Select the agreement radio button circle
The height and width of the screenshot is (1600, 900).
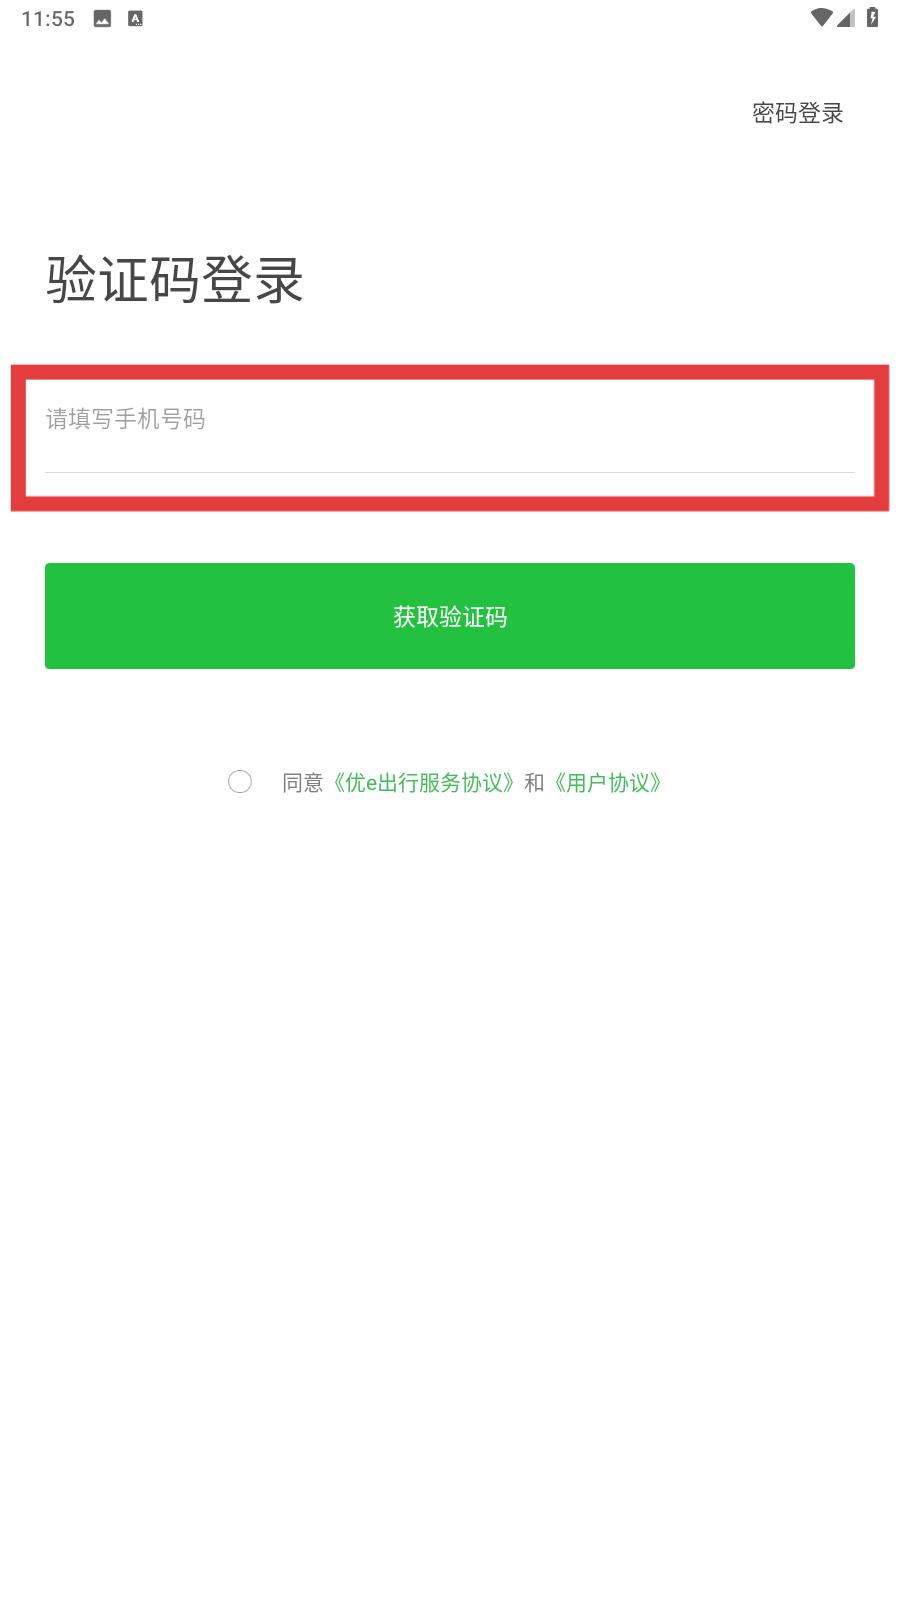click(240, 782)
